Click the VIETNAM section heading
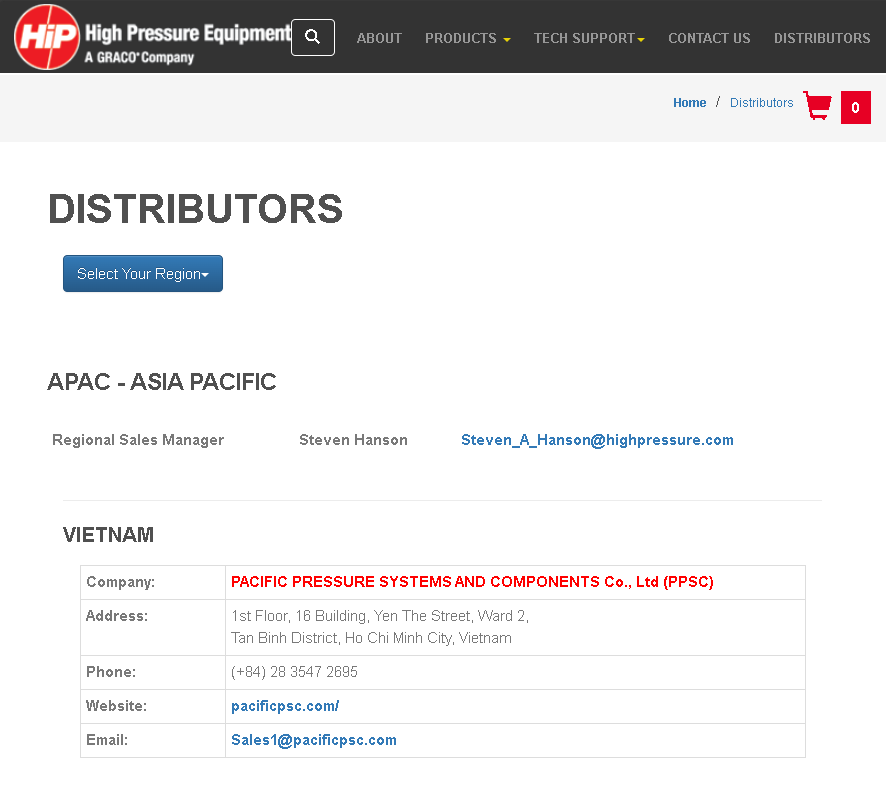886x791 pixels. [x=108, y=535]
